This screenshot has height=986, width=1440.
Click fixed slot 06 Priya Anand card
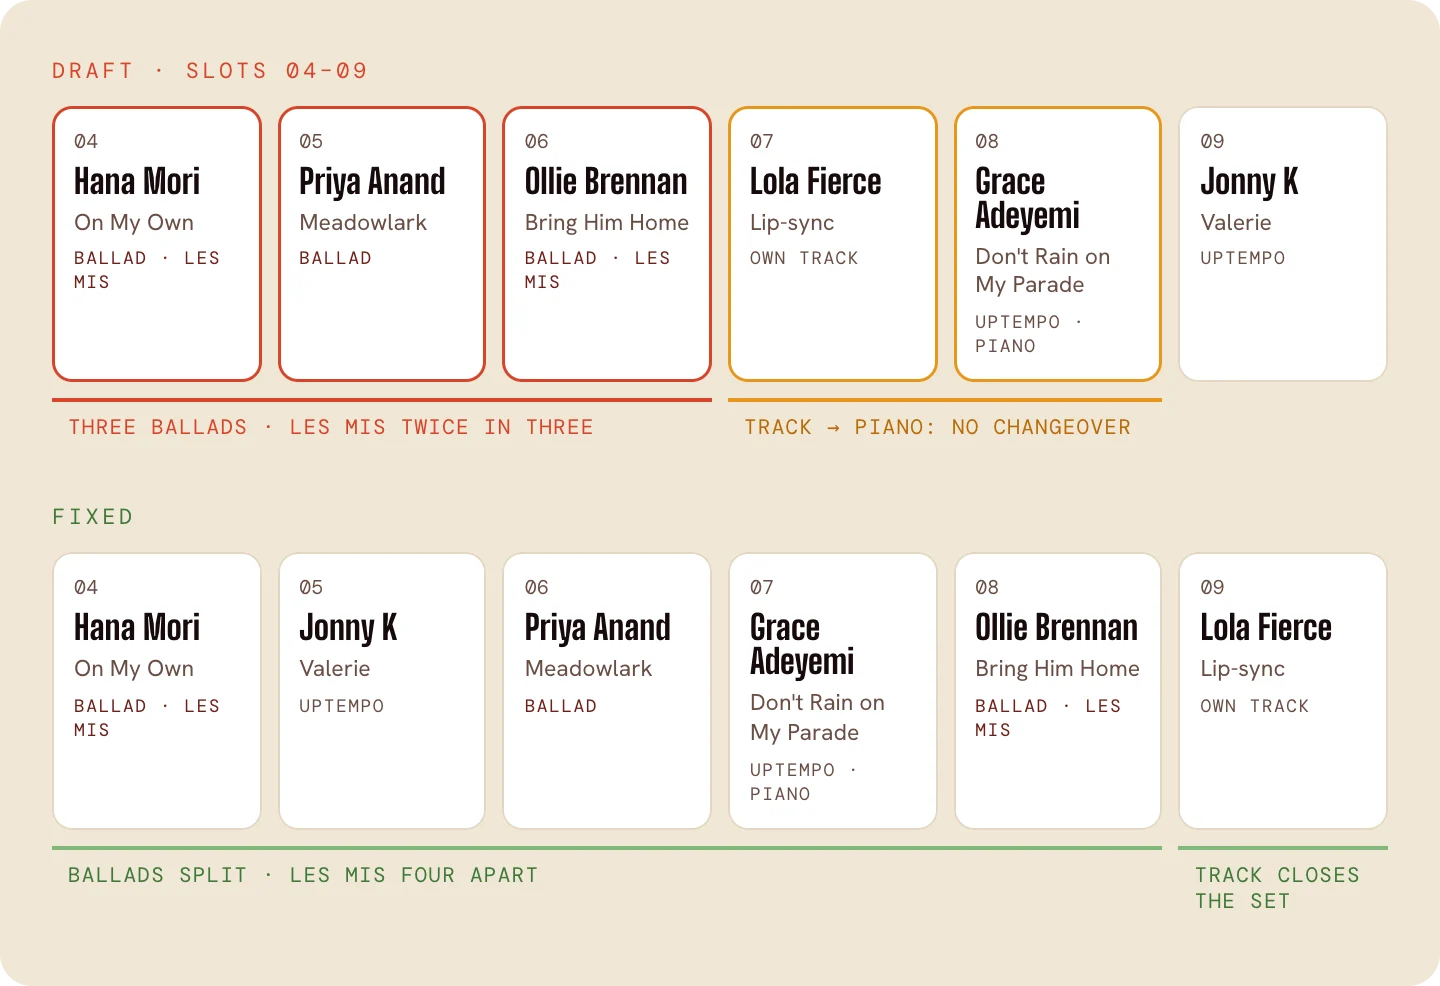[x=607, y=691]
